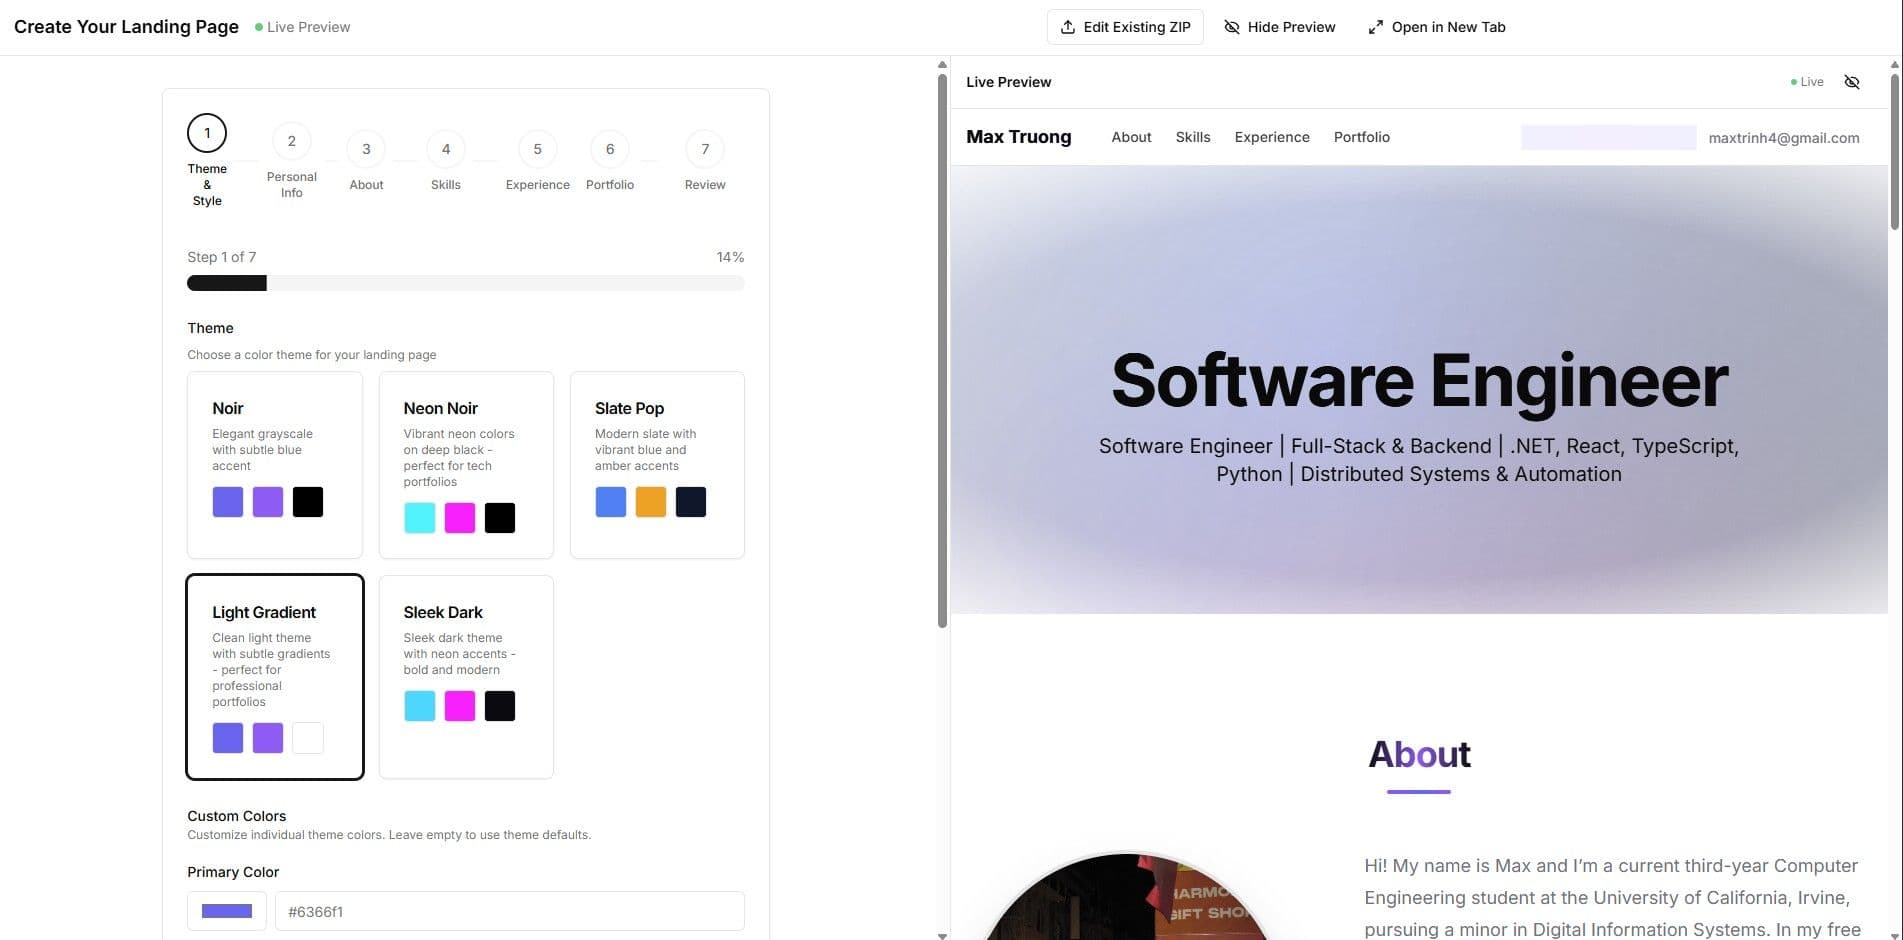This screenshot has height=940, width=1903.
Task: Click the Max Truong site name in preview
Action: 1018,137
